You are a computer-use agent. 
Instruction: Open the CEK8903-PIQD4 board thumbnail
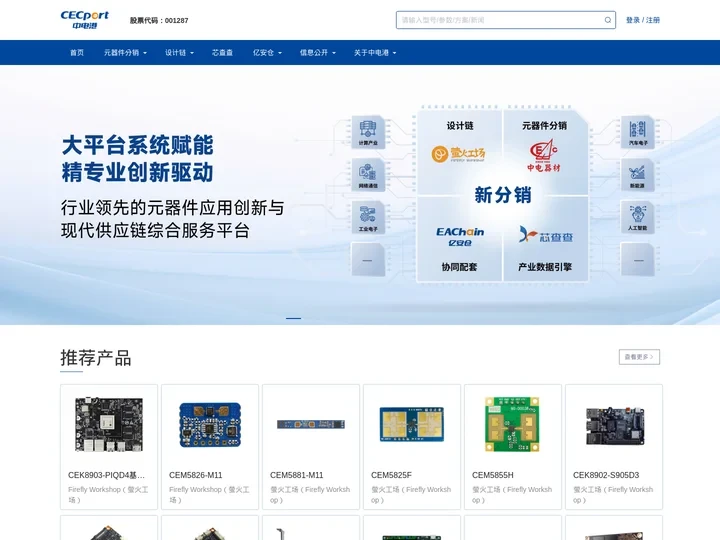pyautogui.click(x=109, y=424)
